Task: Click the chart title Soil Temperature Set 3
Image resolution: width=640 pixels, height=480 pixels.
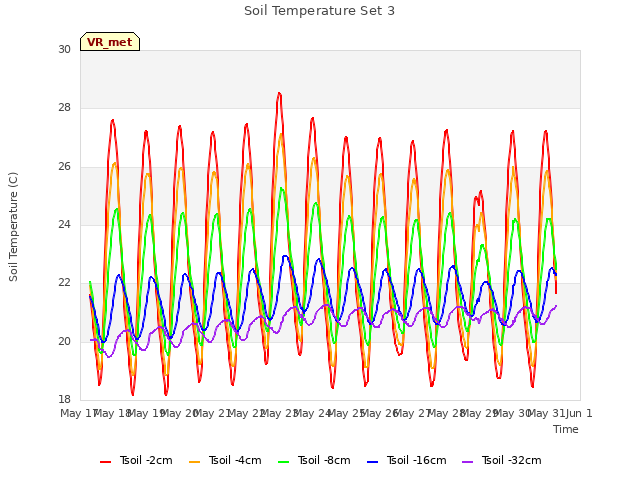Action: coord(320,11)
